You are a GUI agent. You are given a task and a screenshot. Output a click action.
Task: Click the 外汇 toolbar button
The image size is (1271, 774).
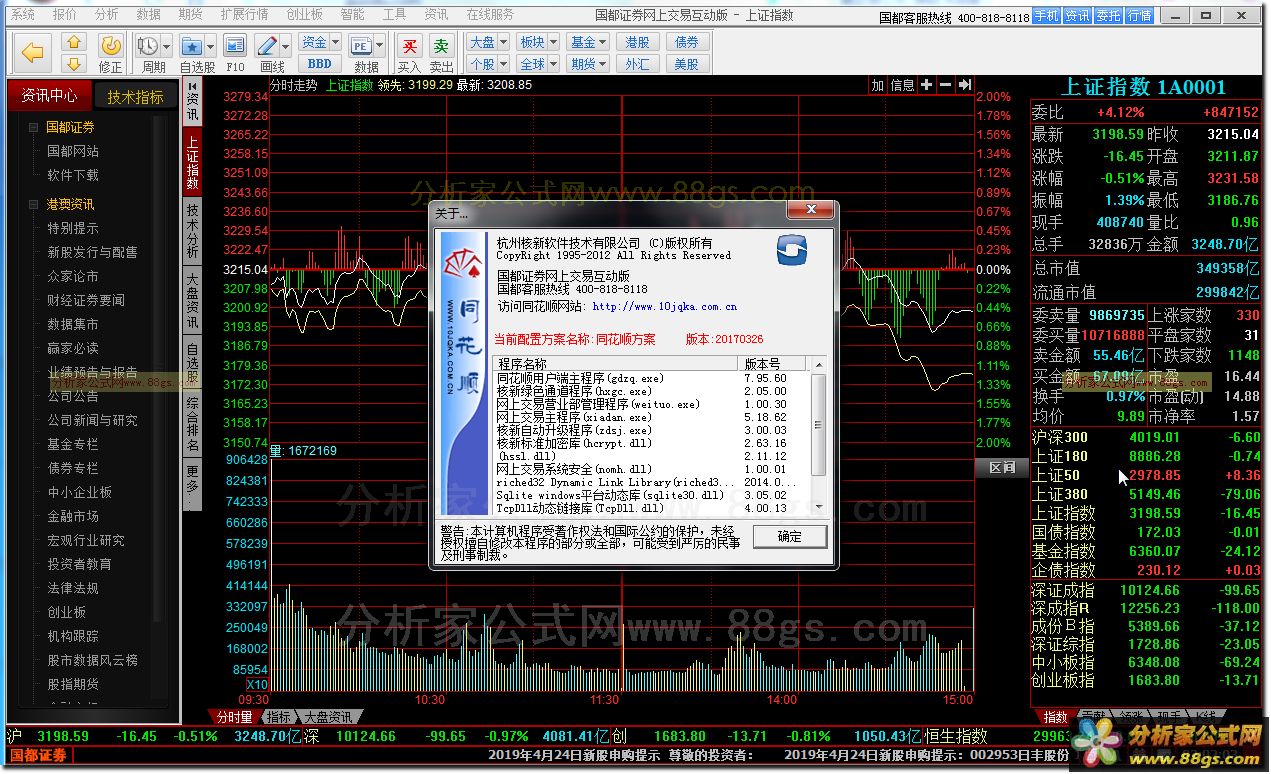coord(637,63)
